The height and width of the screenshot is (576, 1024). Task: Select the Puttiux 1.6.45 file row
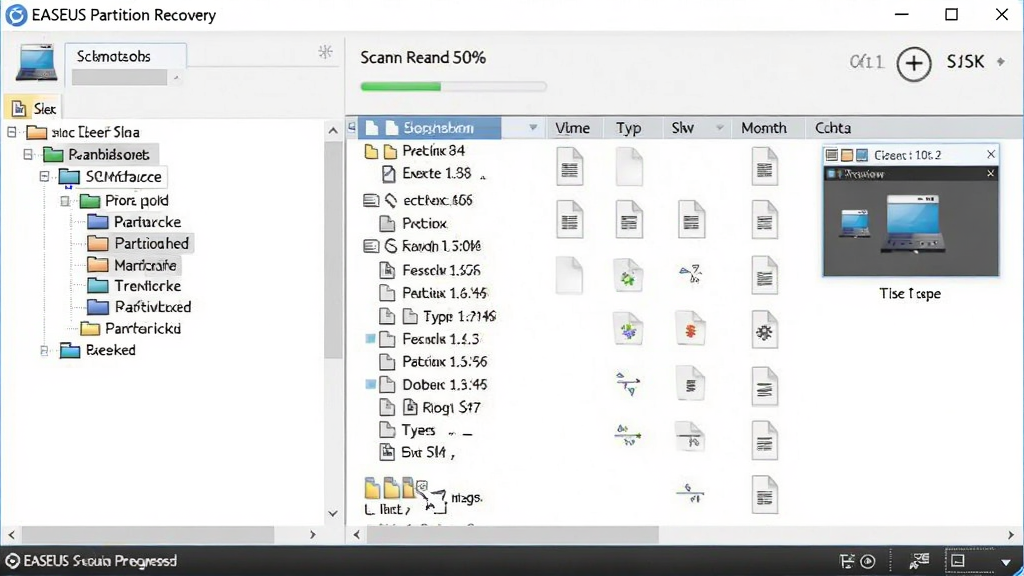pos(434,293)
